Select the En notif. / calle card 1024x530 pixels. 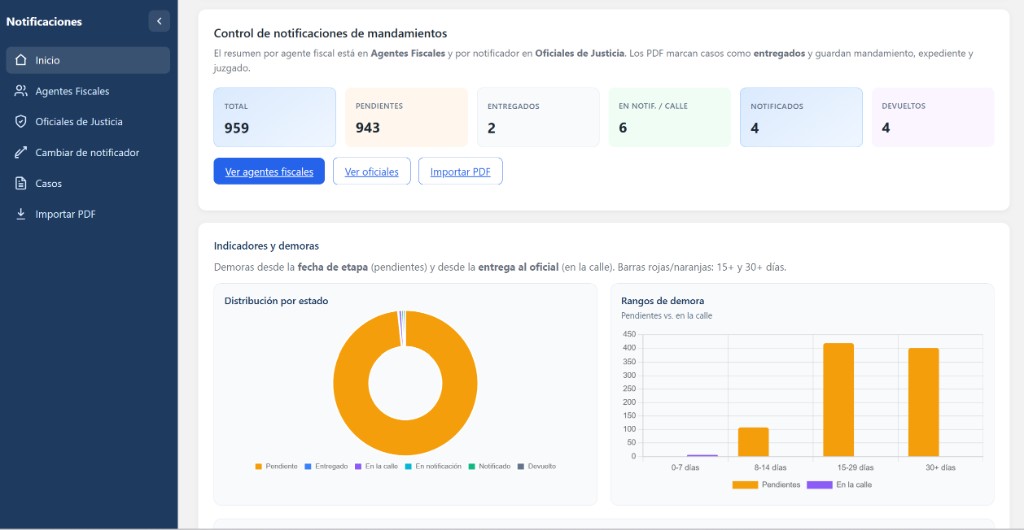[669, 117]
